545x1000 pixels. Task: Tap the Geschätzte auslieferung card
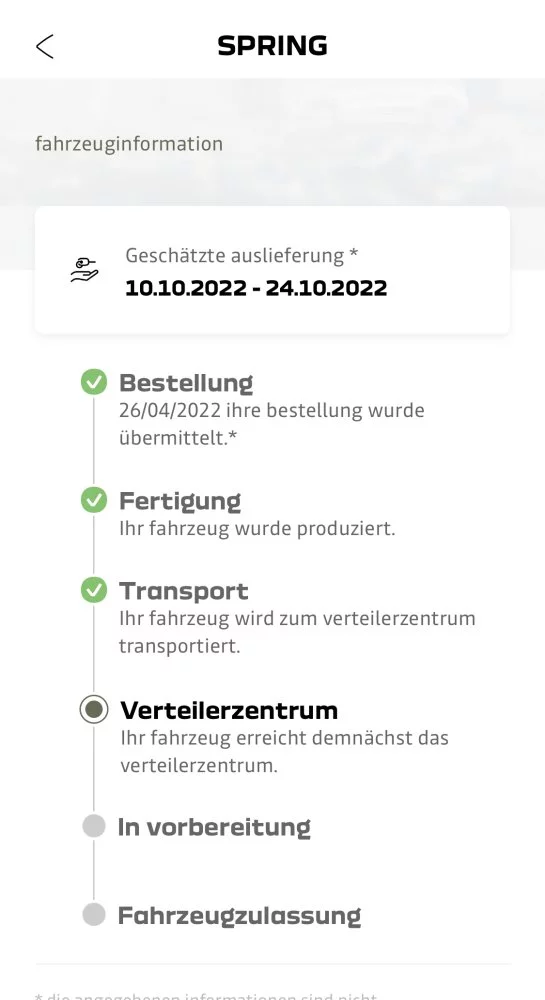pos(272,270)
